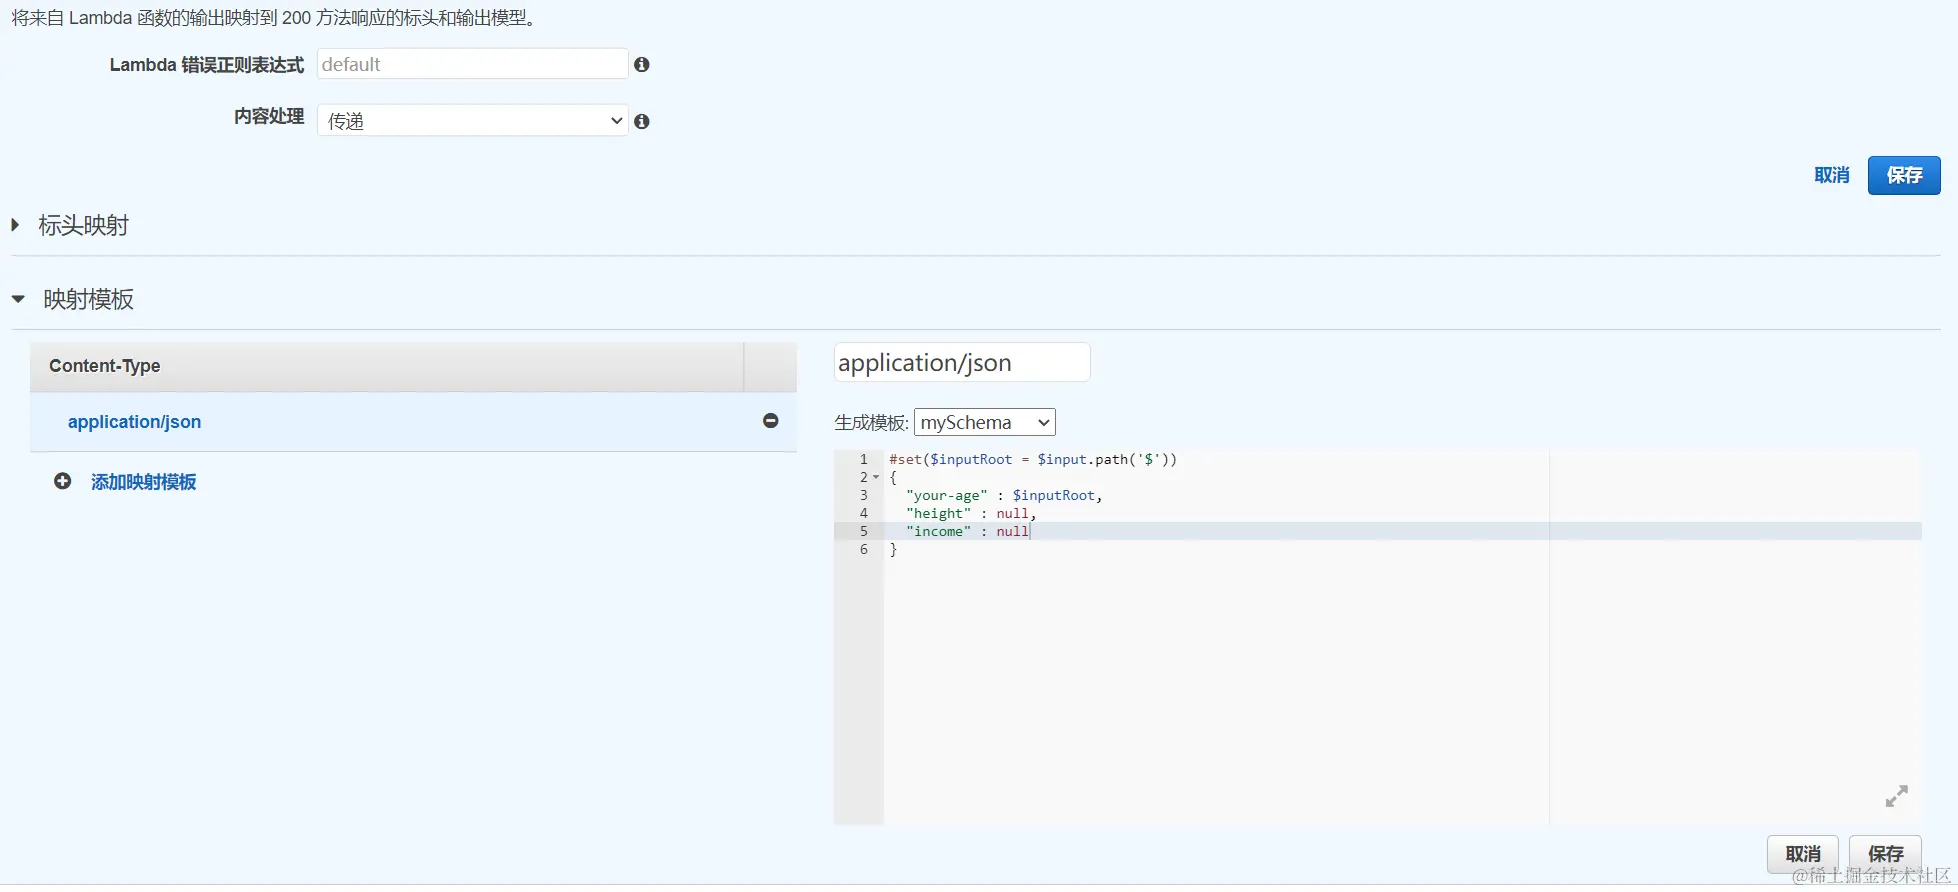Select application/json in Content-Type list
Screen dimensions: 1958x892
tap(134, 422)
